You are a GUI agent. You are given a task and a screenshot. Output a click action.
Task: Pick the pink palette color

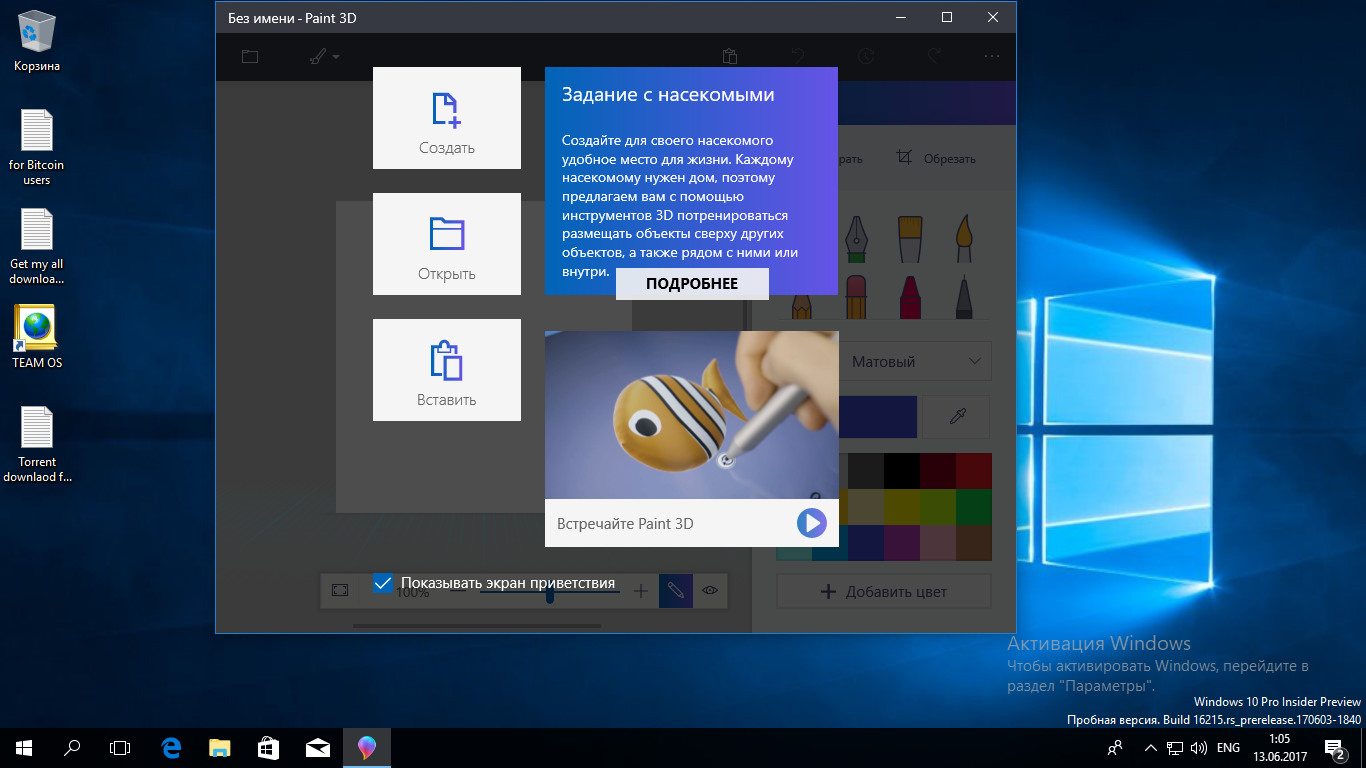(937, 543)
